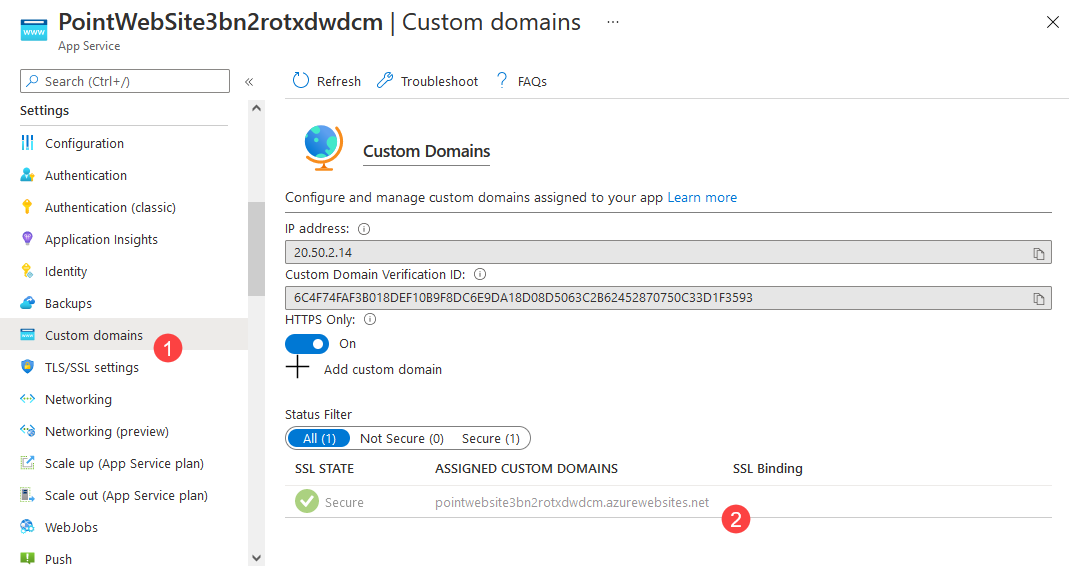1072x566 pixels.
Task: Open the ellipsis more options menu
Action: (x=613, y=22)
